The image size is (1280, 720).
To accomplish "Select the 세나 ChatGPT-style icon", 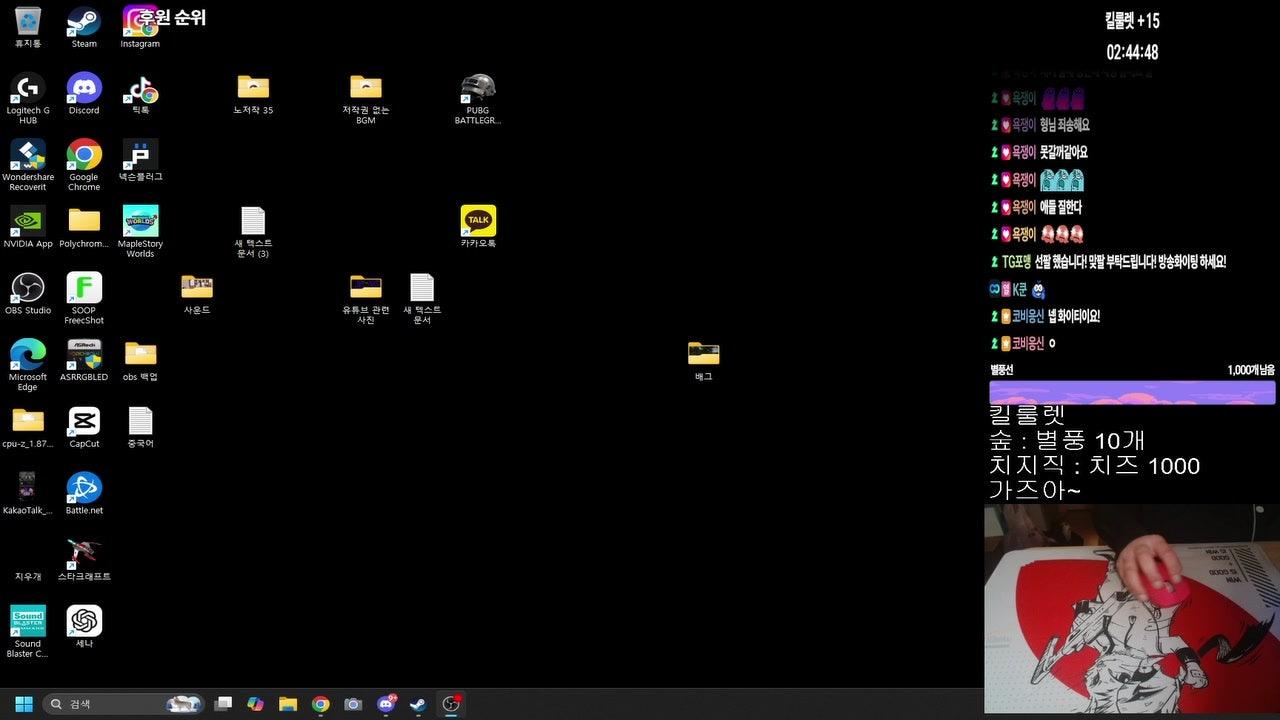I will click(84, 627).
